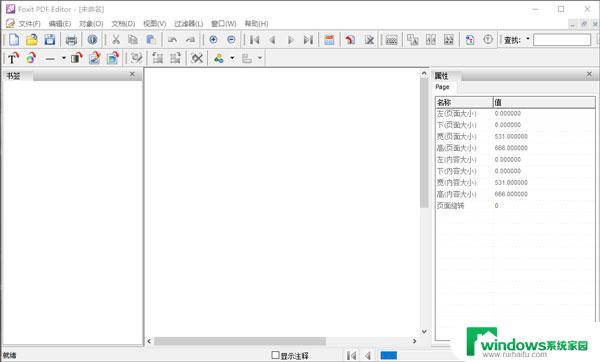Select the Add Text tool (T icon)
This screenshot has width=600, height=362.
point(13,58)
